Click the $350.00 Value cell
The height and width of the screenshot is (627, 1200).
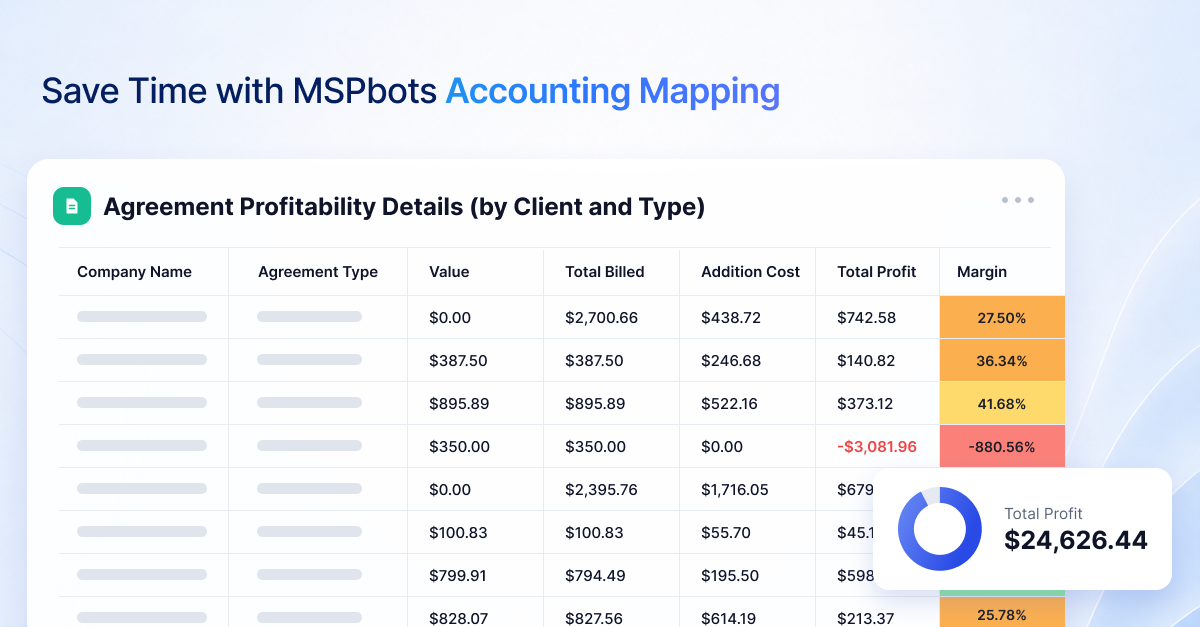(459, 447)
